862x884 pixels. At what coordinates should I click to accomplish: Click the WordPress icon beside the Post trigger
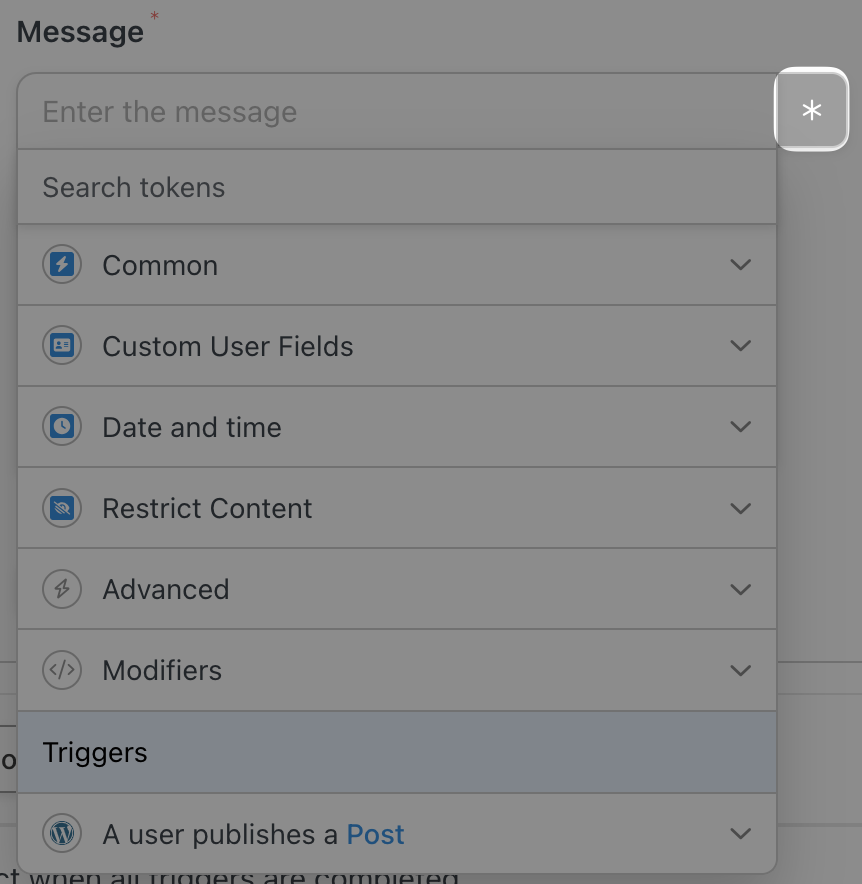(62, 833)
